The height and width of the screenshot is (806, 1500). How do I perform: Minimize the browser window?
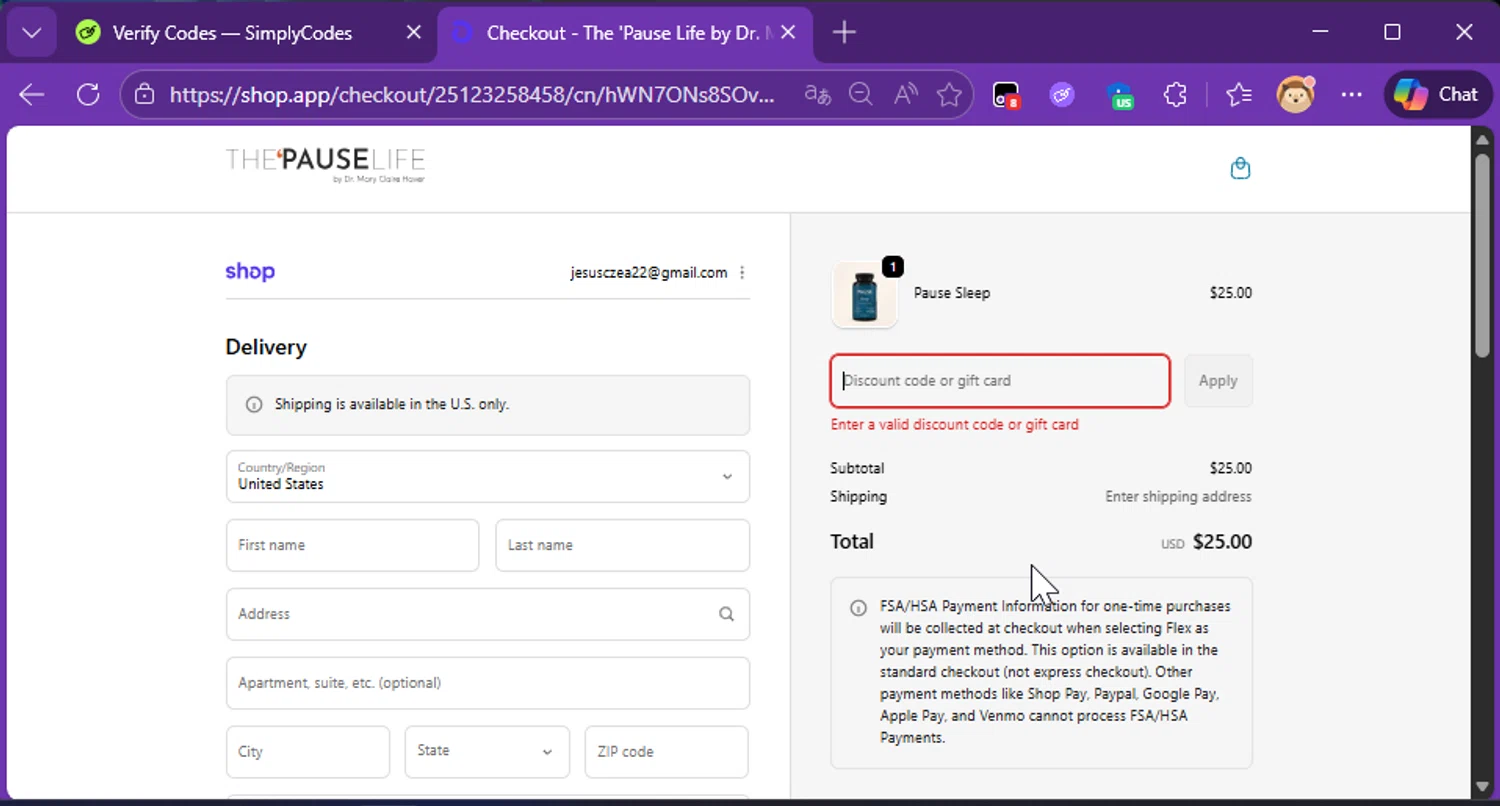coord(1320,33)
